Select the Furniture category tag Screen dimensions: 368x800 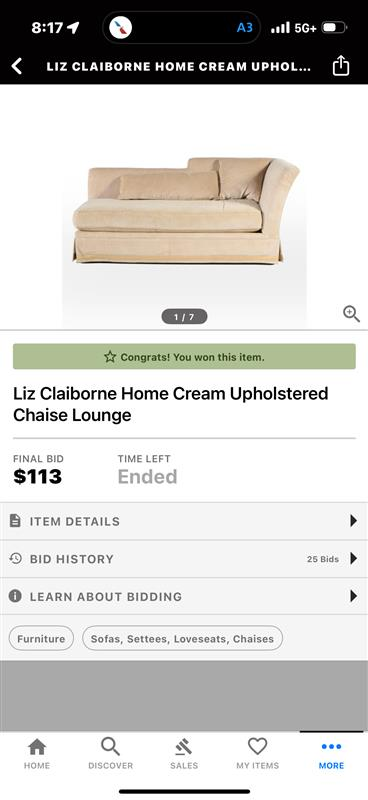click(x=41, y=638)
